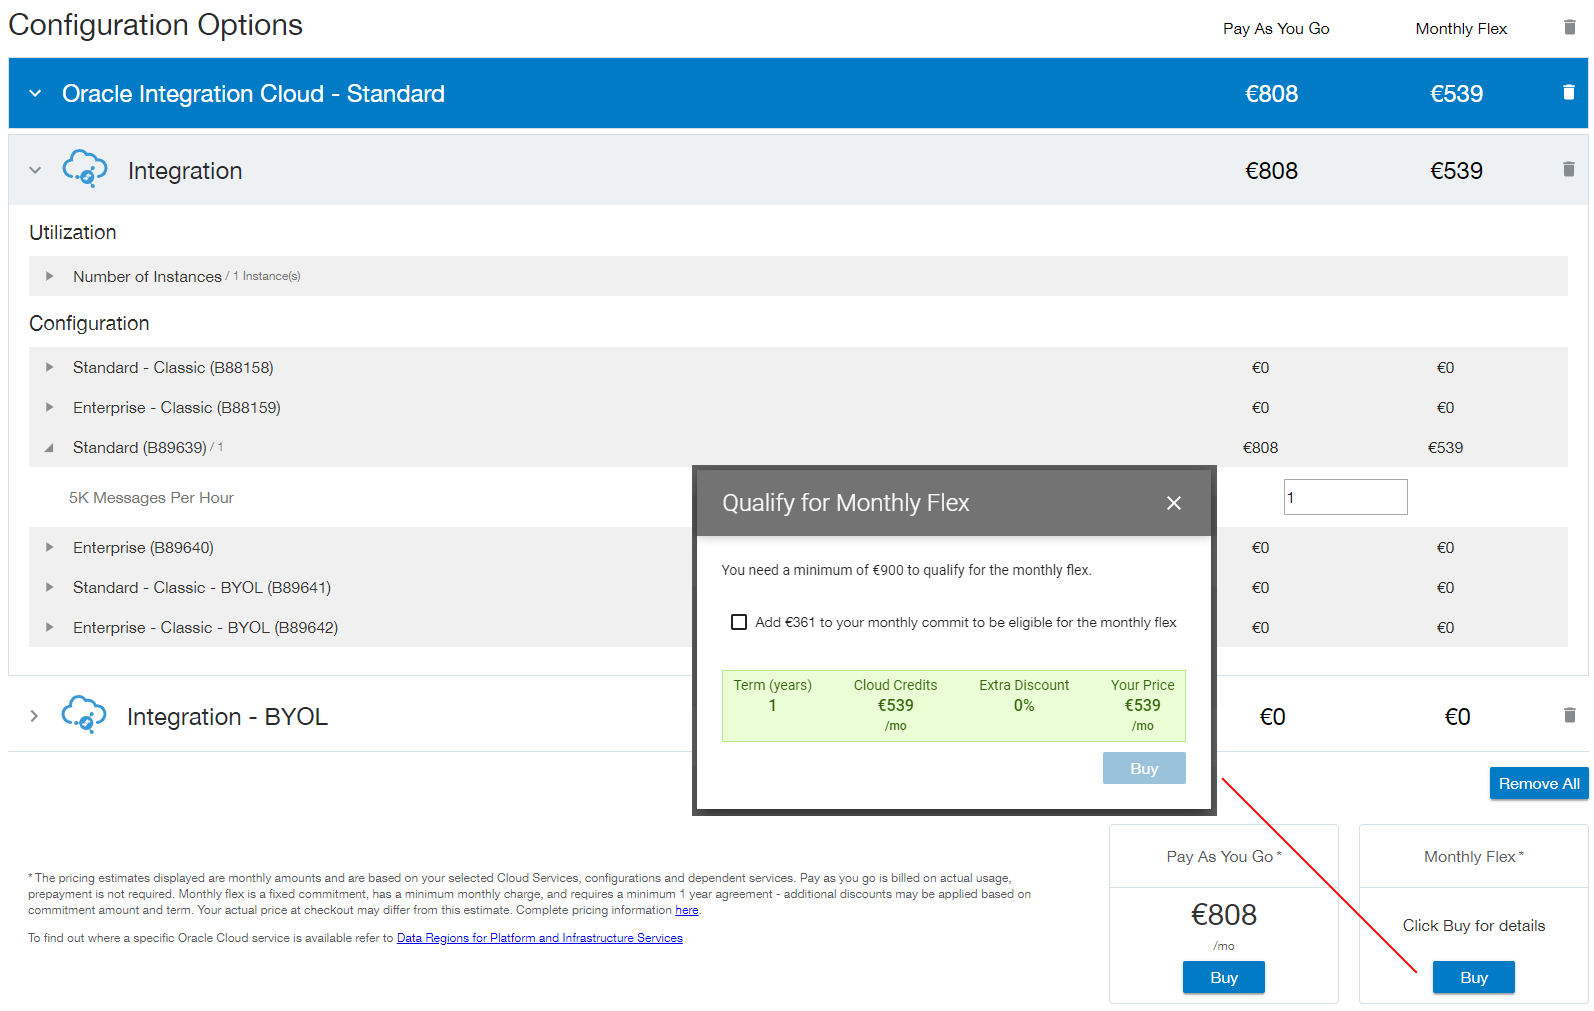Screen dimensions: 1594x1011
Task: Click Buy under Monthly Flex card
Action: click(x=1473, y=977)
